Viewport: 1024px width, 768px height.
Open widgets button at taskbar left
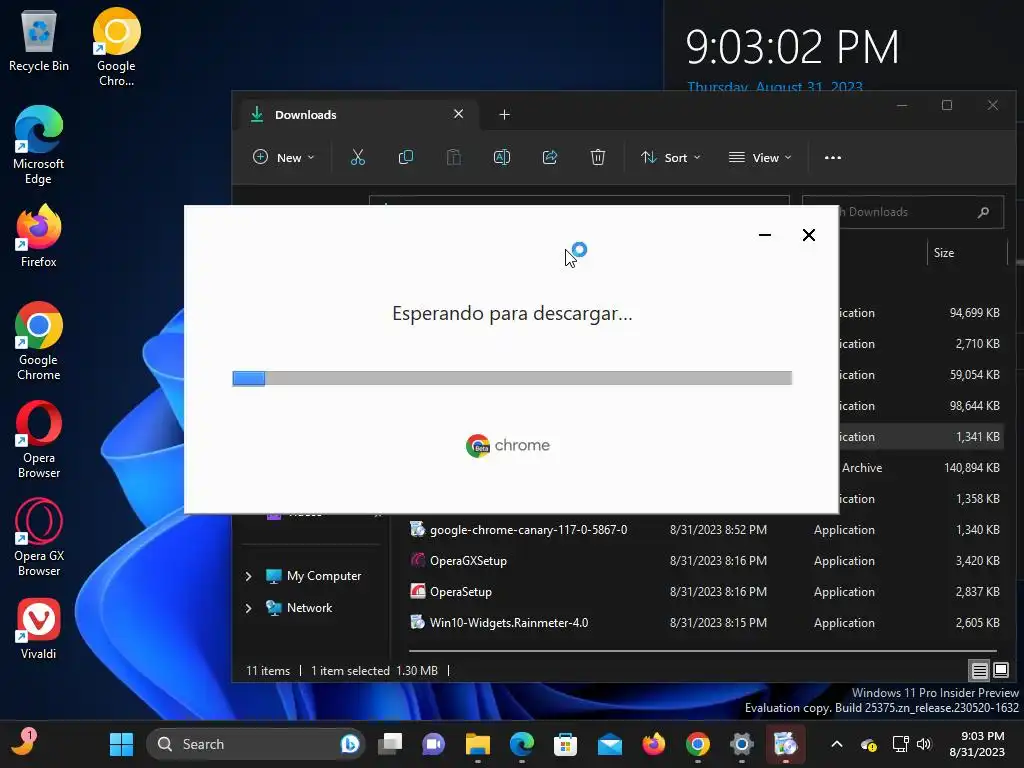[24, 743]
